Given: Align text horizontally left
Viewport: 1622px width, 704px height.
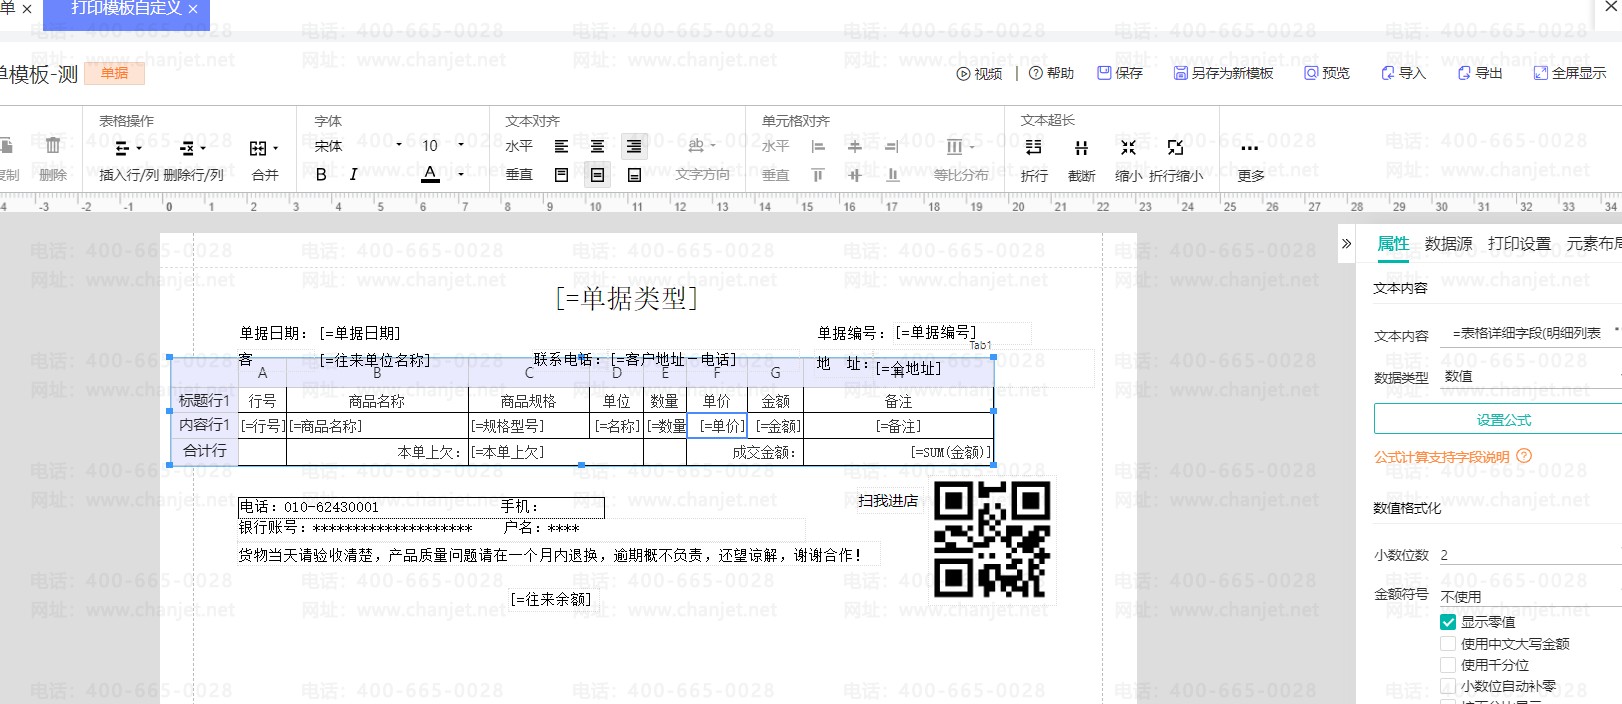Looking at the screenshot, I should pos(561,146).
